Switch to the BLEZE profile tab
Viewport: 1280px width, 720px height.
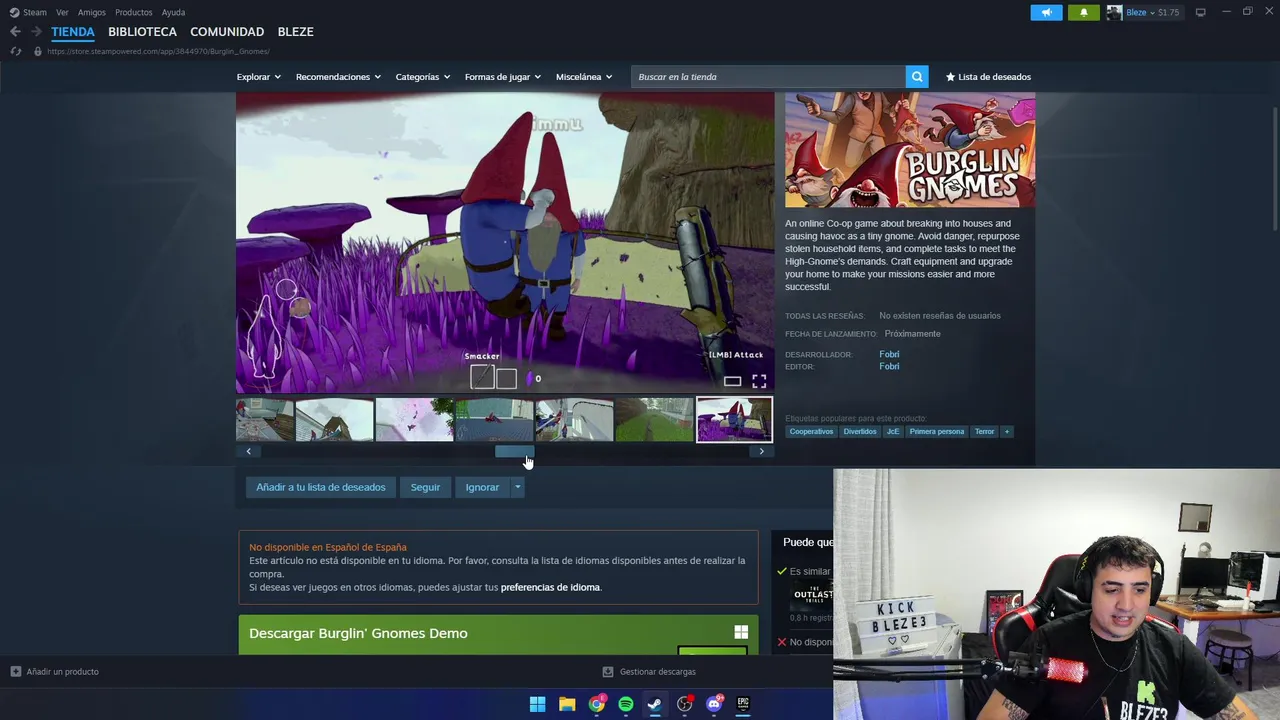tap(295, 32)
